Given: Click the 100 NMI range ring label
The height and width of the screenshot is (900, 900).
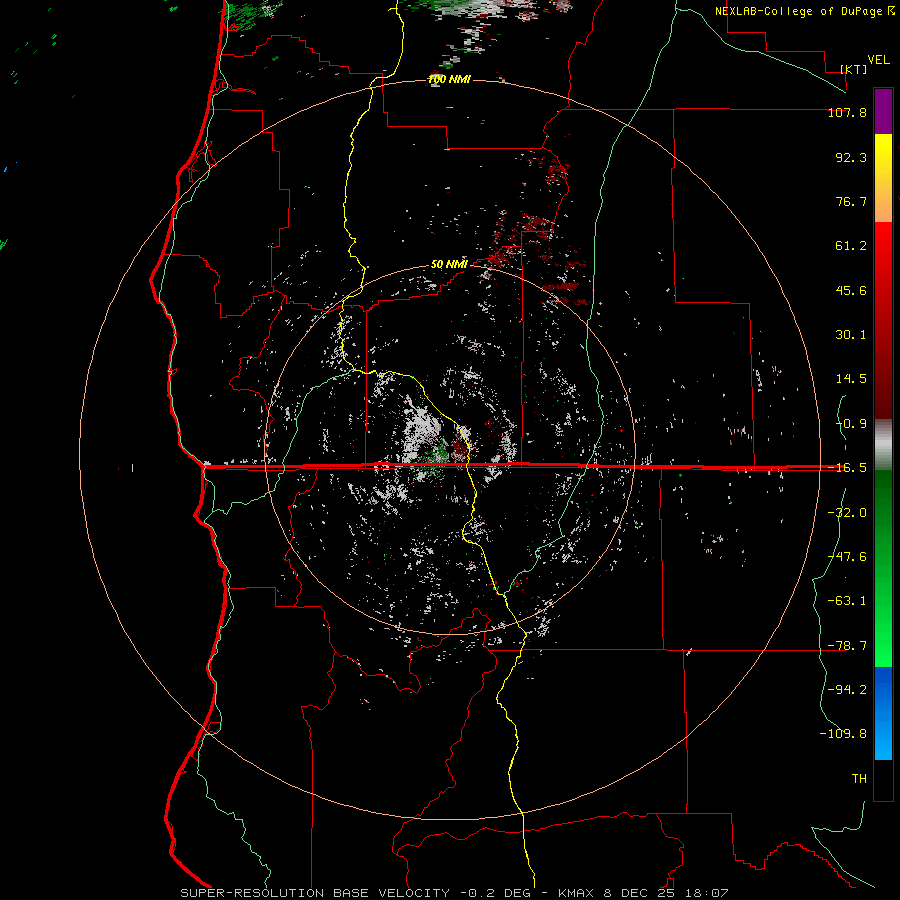Looking at the screenshot, I should 449,79.
